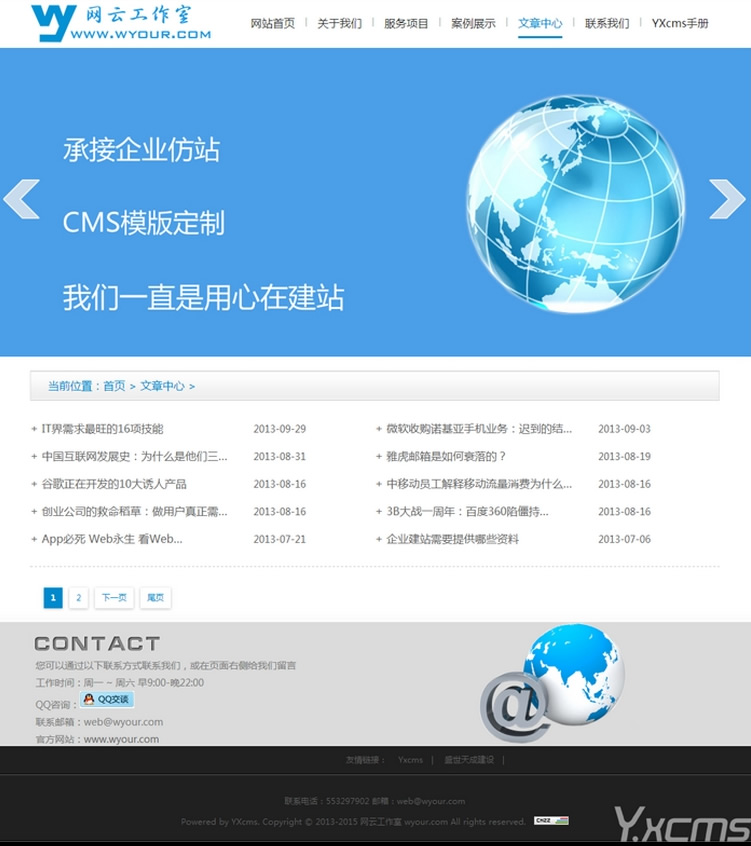
Task: Show the previous banner slide arrow
Action: 22,199
